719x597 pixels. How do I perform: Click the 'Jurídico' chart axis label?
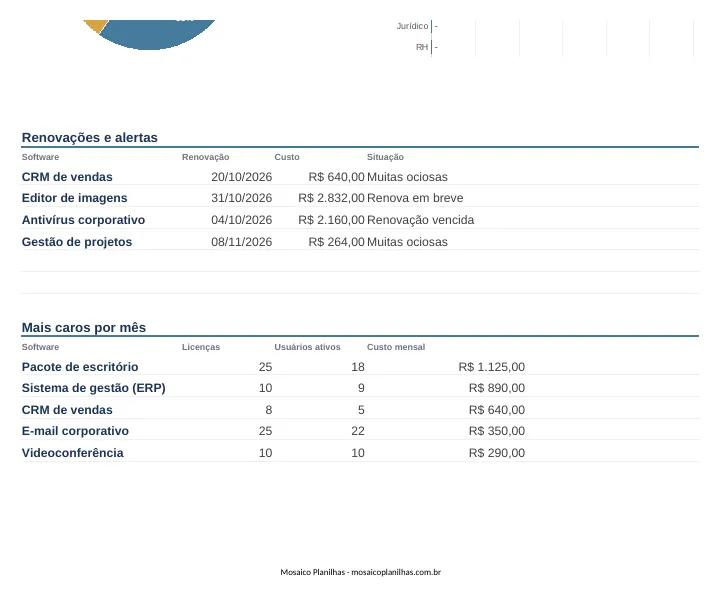[x=412, y=26]
